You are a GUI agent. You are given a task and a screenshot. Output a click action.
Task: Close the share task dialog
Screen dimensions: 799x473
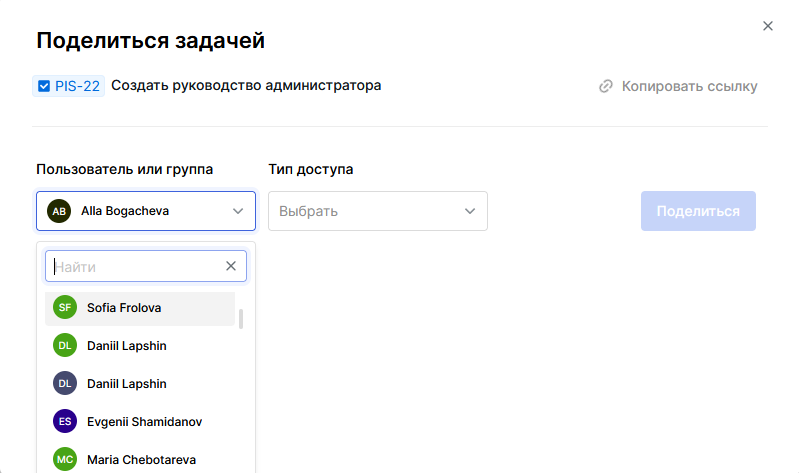click(x=768, y=26)
